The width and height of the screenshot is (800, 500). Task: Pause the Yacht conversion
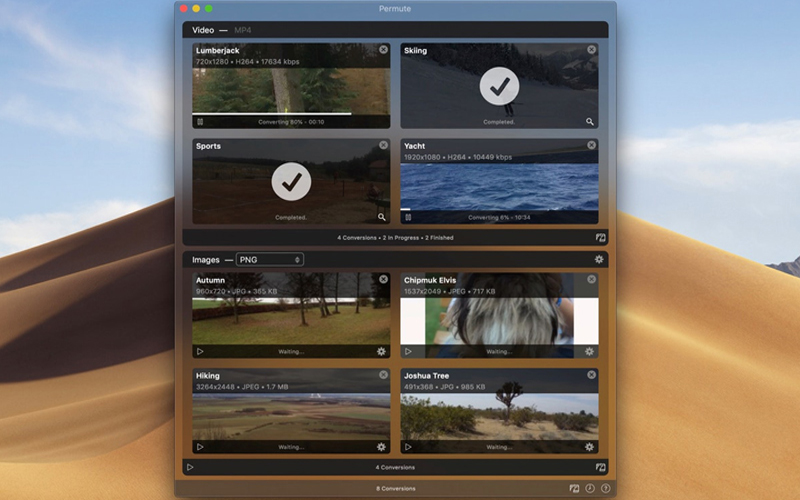click(x=408, y=217)
